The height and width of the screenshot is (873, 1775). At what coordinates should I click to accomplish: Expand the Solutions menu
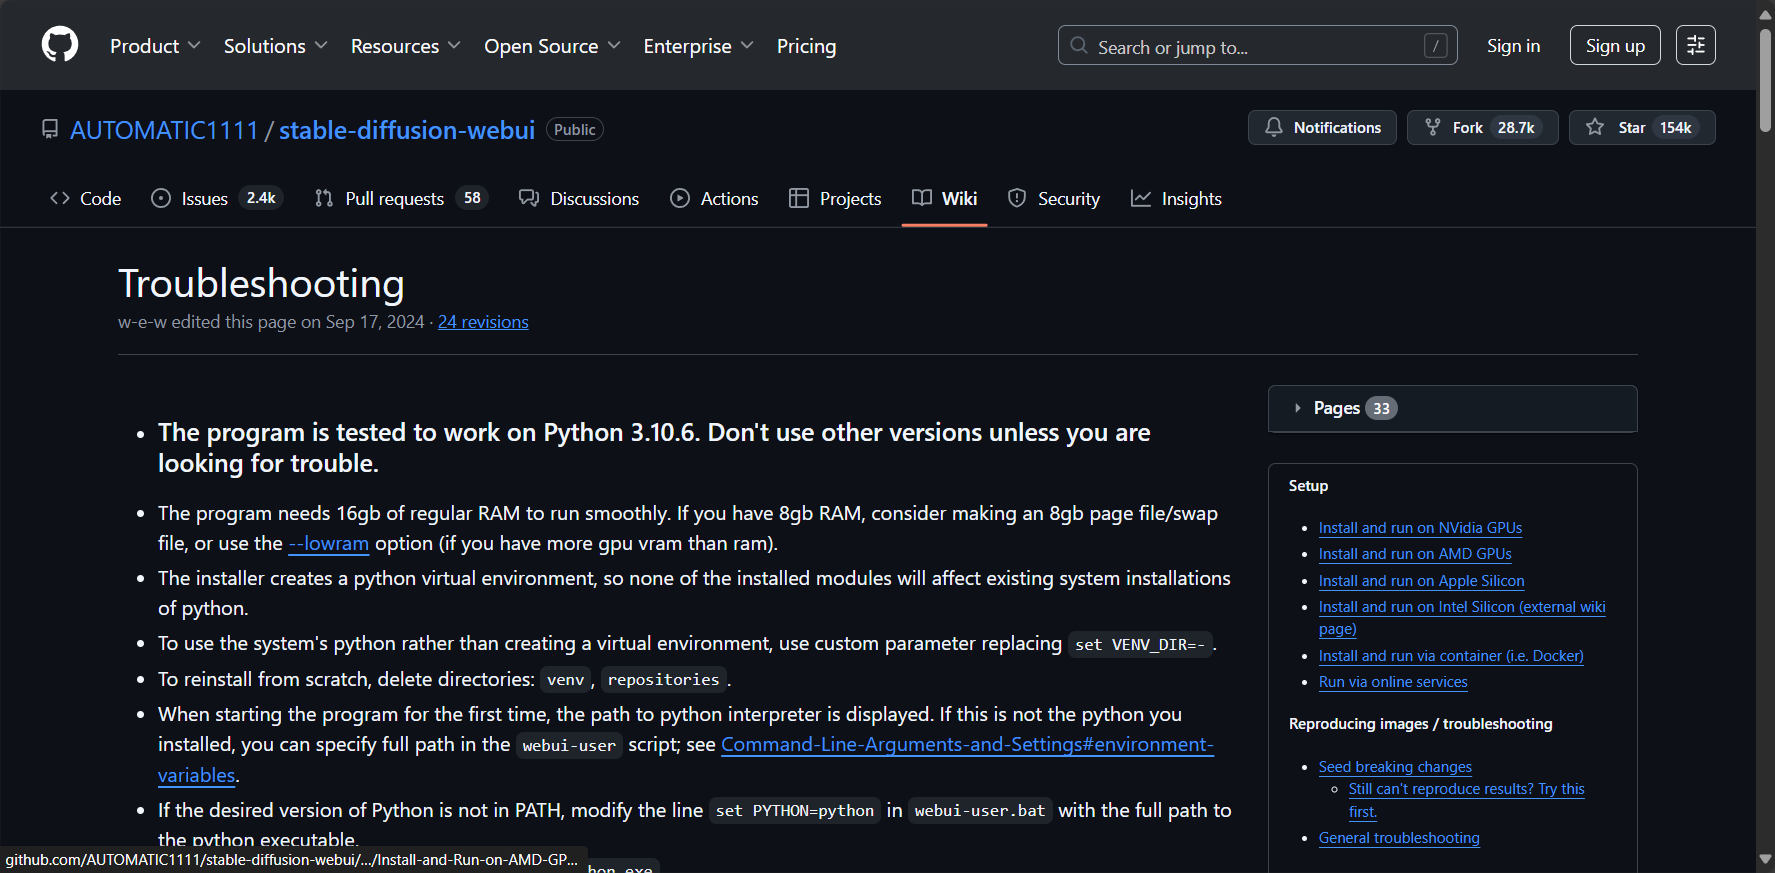point(275,46)
